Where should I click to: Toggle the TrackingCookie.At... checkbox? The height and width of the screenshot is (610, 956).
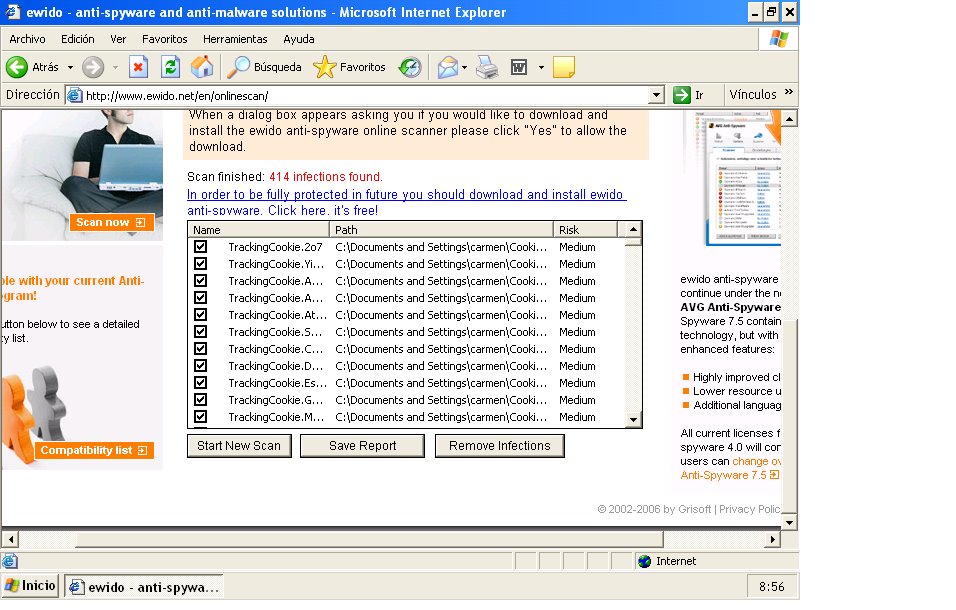coord(201,315)
